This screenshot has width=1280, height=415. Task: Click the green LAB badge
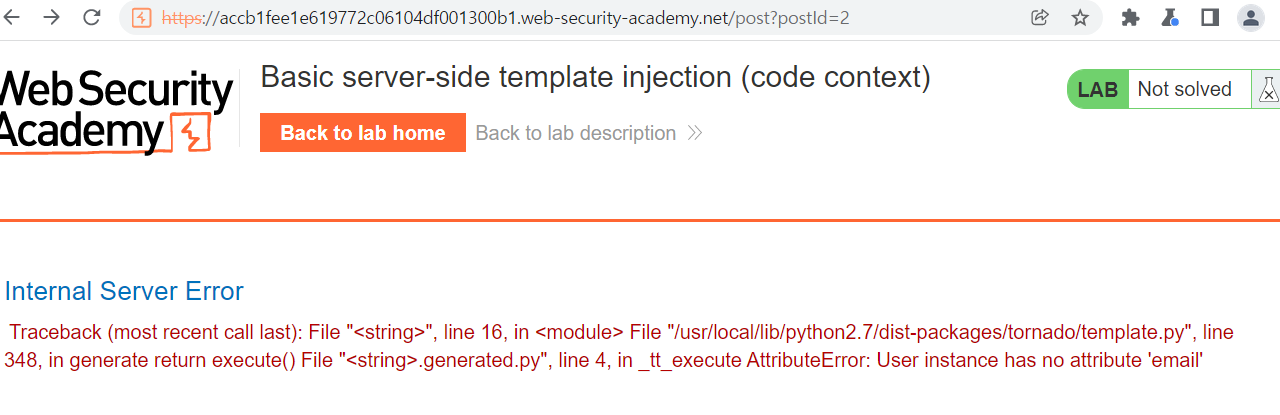click(1098, 90)
